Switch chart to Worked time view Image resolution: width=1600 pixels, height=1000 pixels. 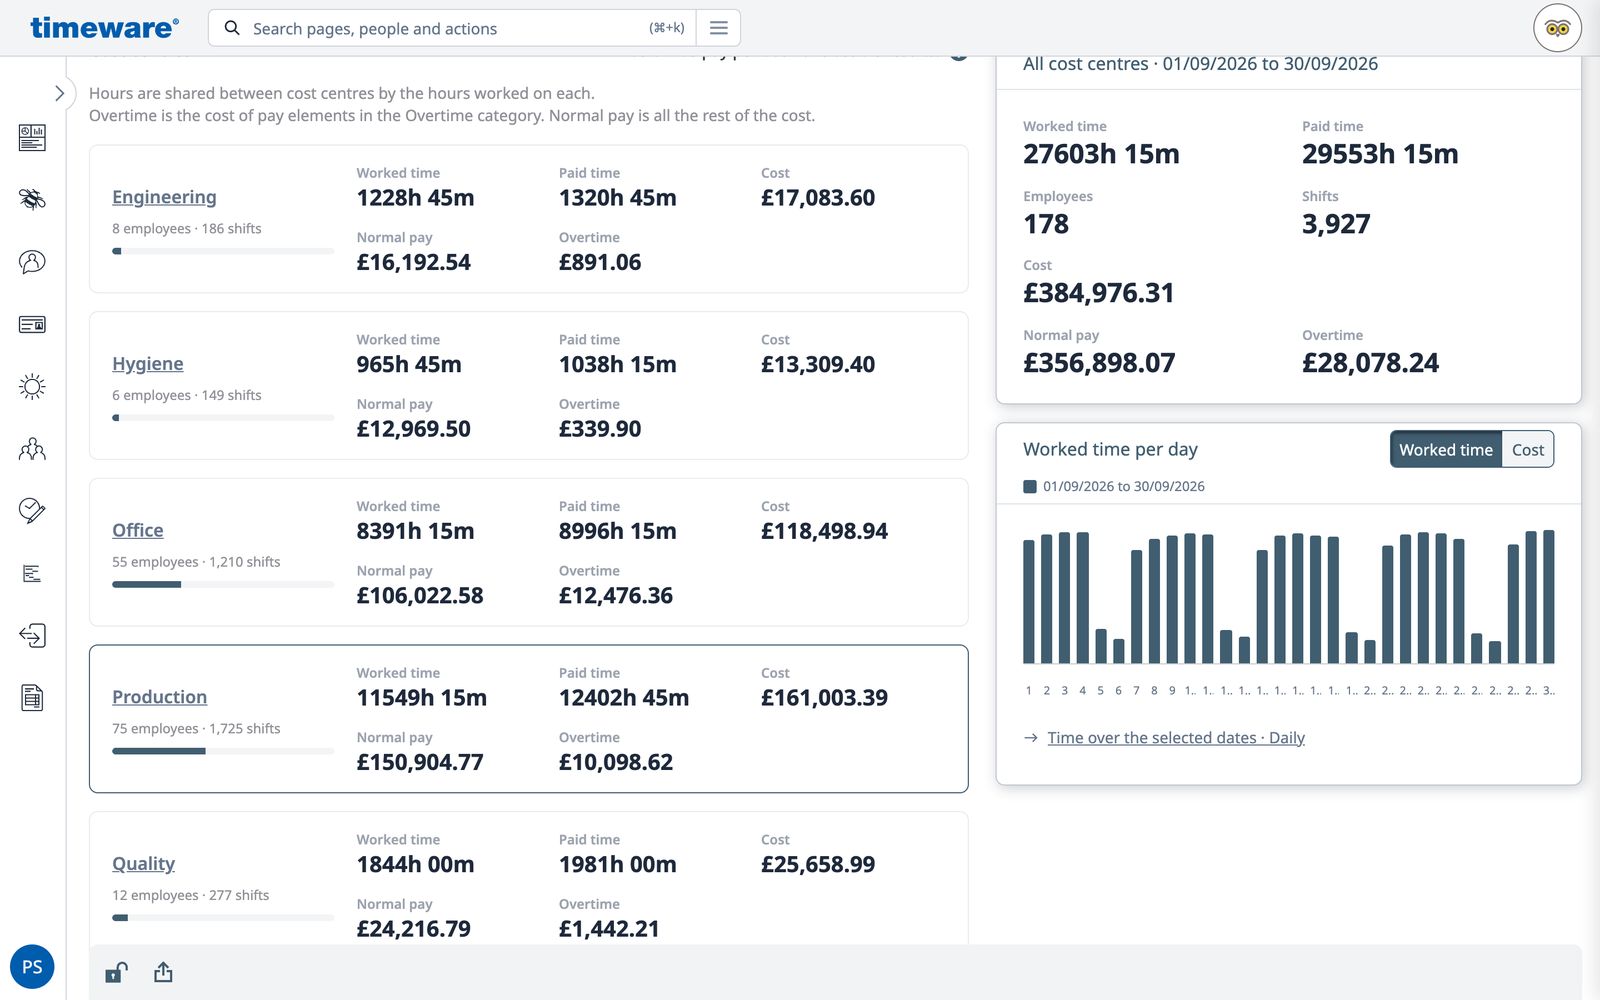1445,450
